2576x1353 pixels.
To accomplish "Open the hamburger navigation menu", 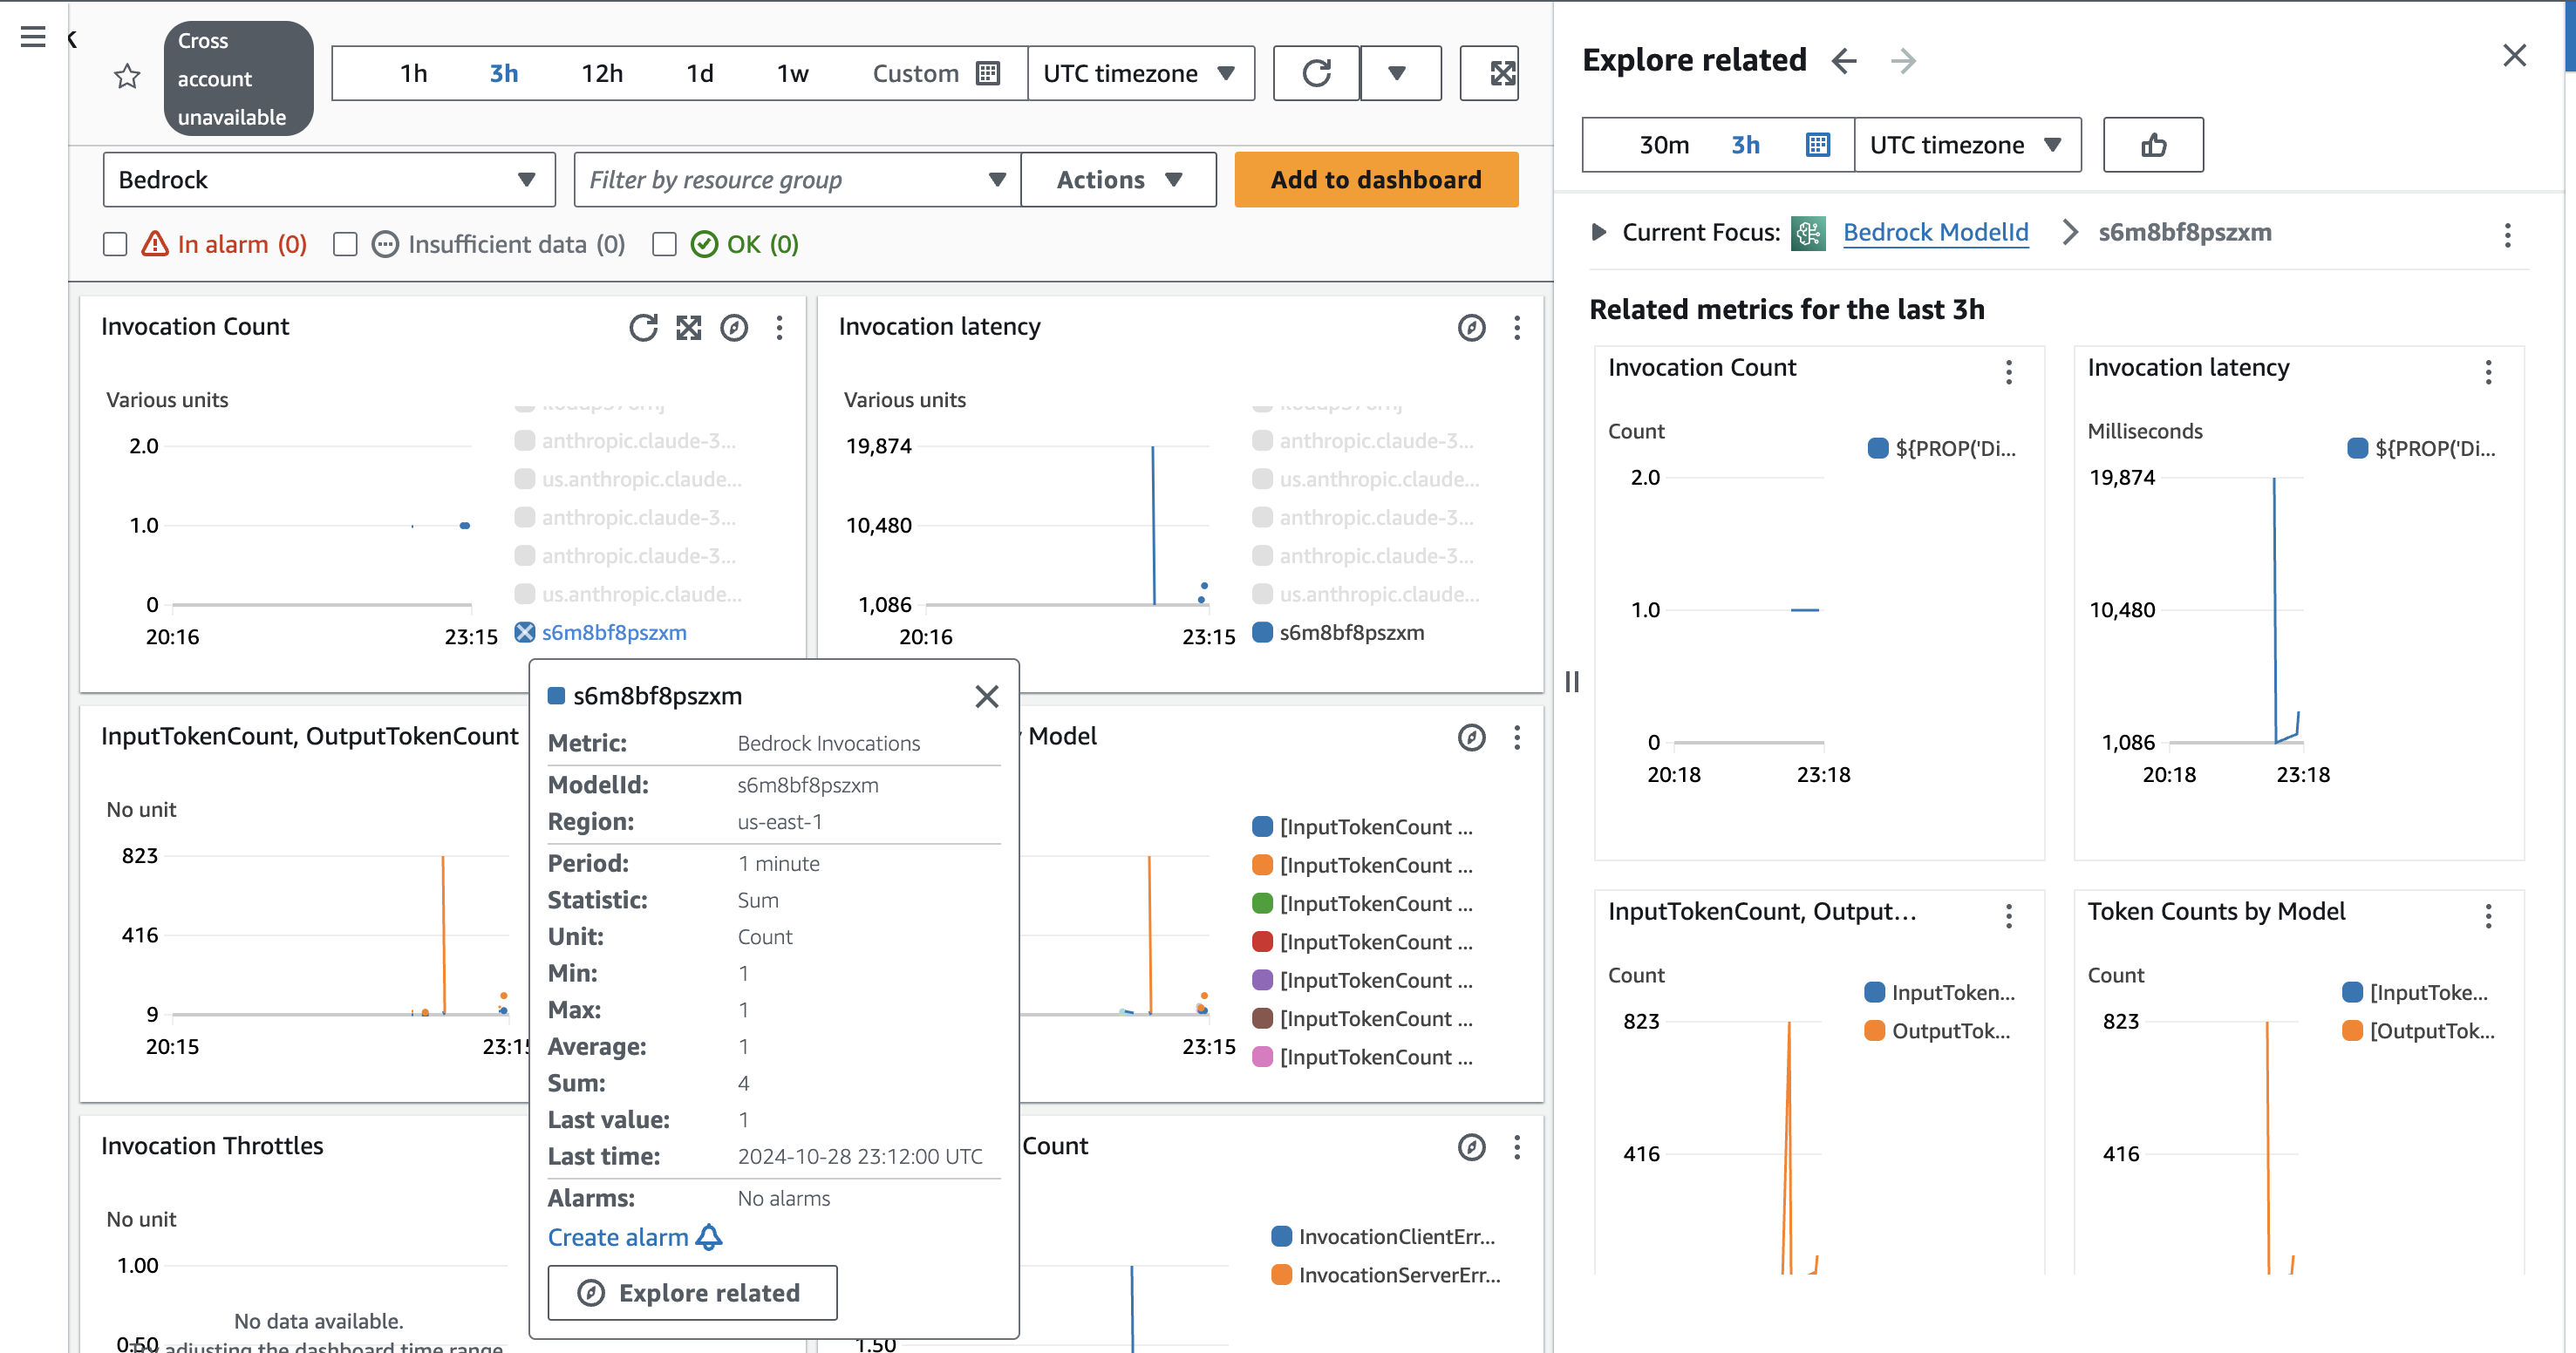I will click(x=33, y=38).
